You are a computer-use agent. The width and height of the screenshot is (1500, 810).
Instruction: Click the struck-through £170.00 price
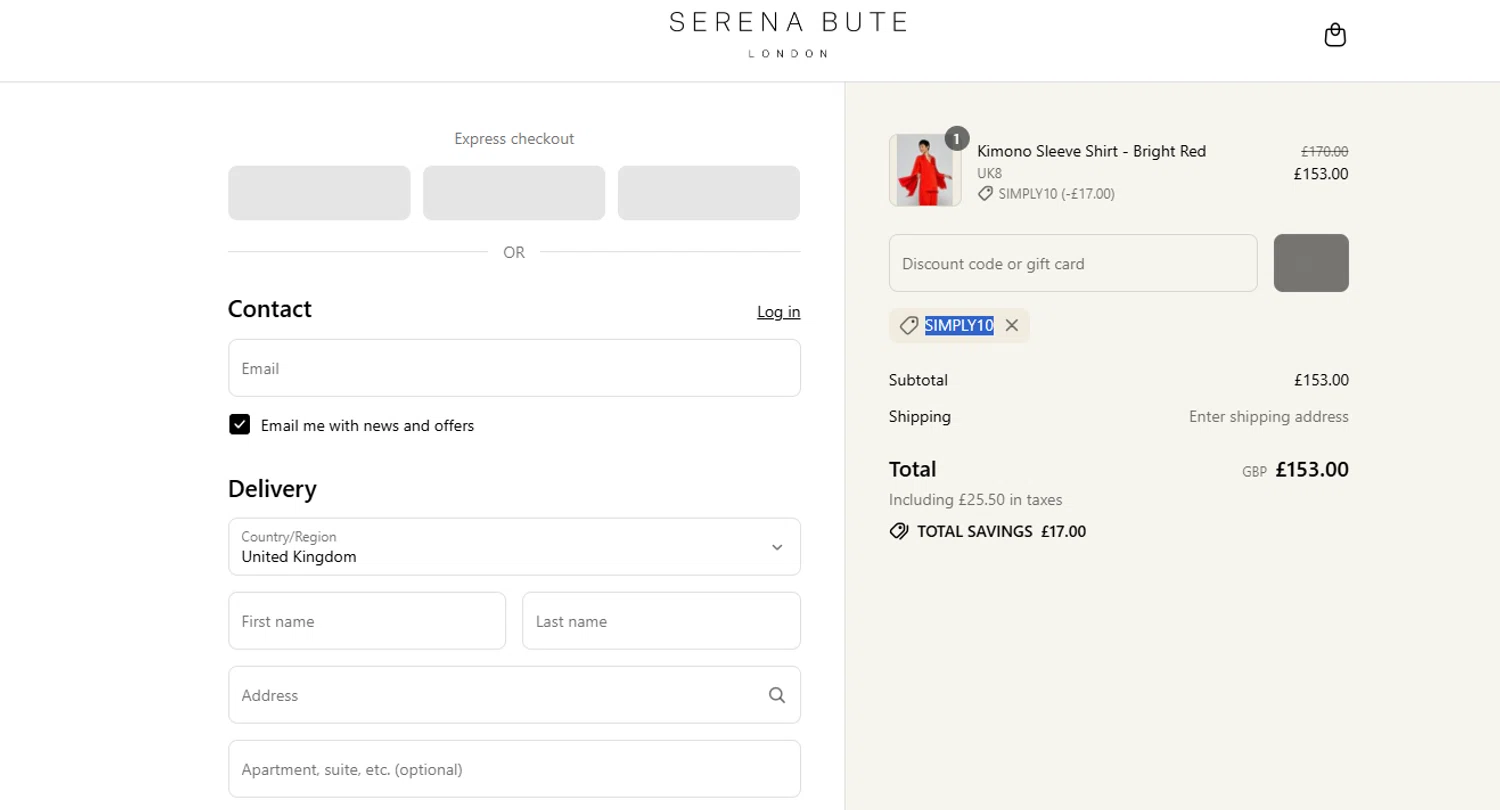click(x=1324, y=152)
